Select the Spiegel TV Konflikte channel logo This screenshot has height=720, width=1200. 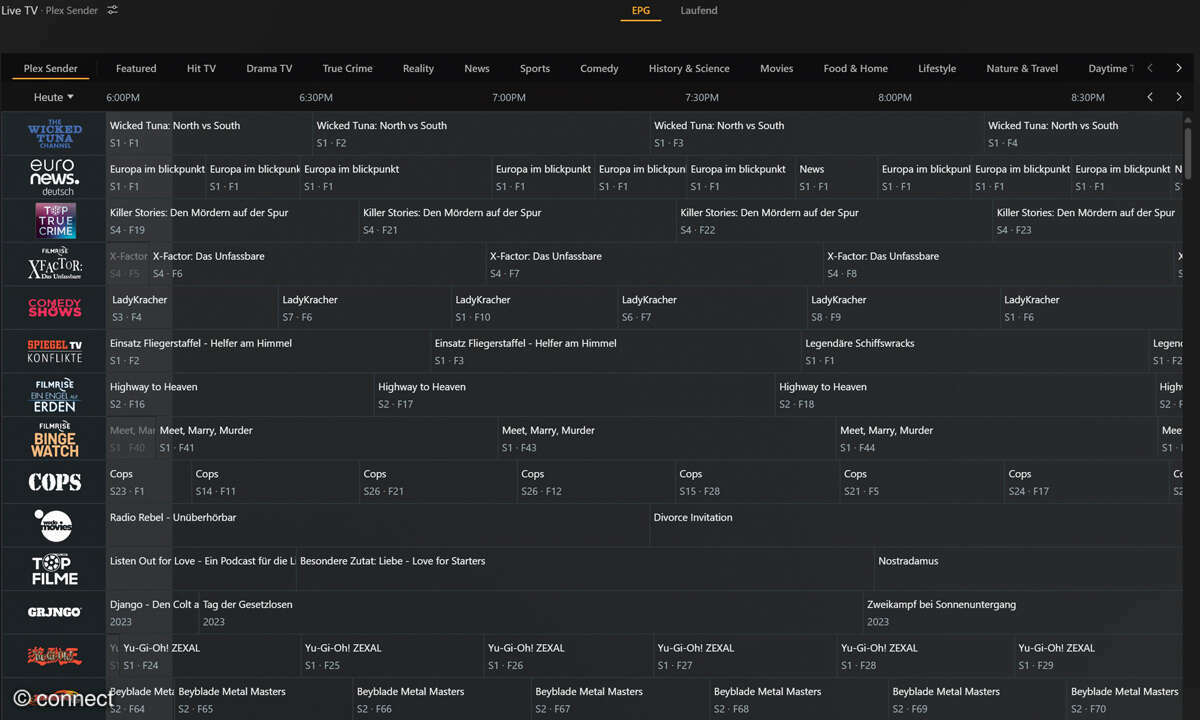(54, 351)
